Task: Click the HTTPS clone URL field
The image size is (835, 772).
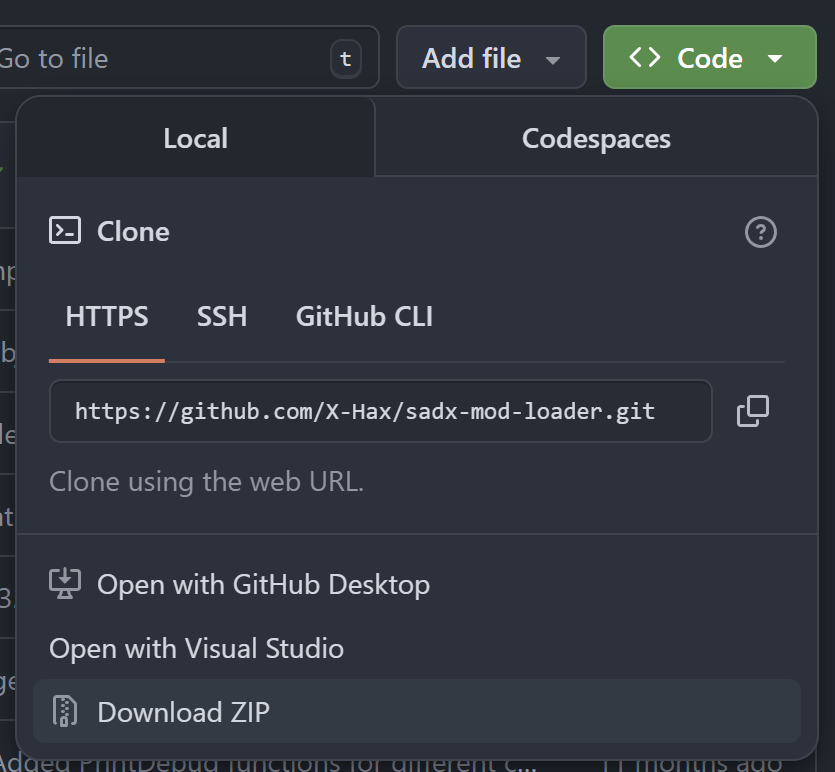Action: (380, 411)
